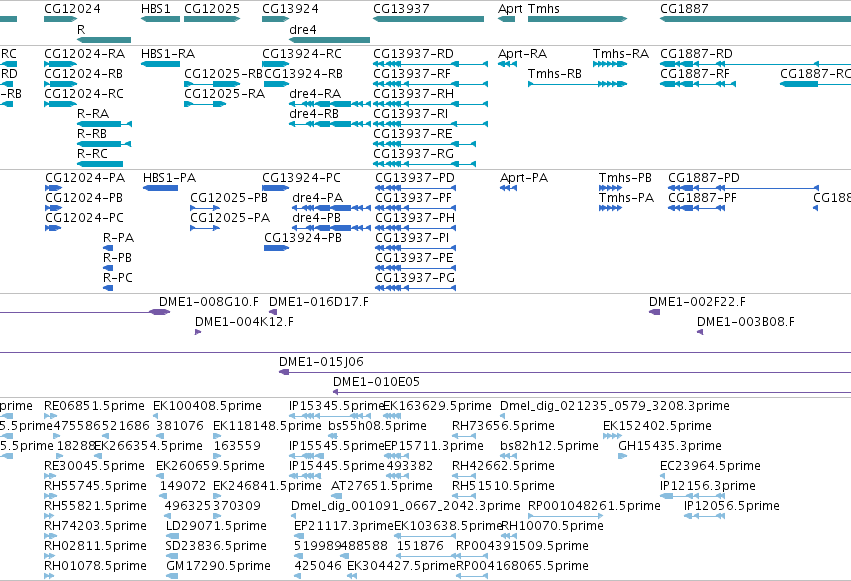Select feature DME1-003B08.F
Image resolution: width=851 pixels, height=581 pixels.
(746, 322)
